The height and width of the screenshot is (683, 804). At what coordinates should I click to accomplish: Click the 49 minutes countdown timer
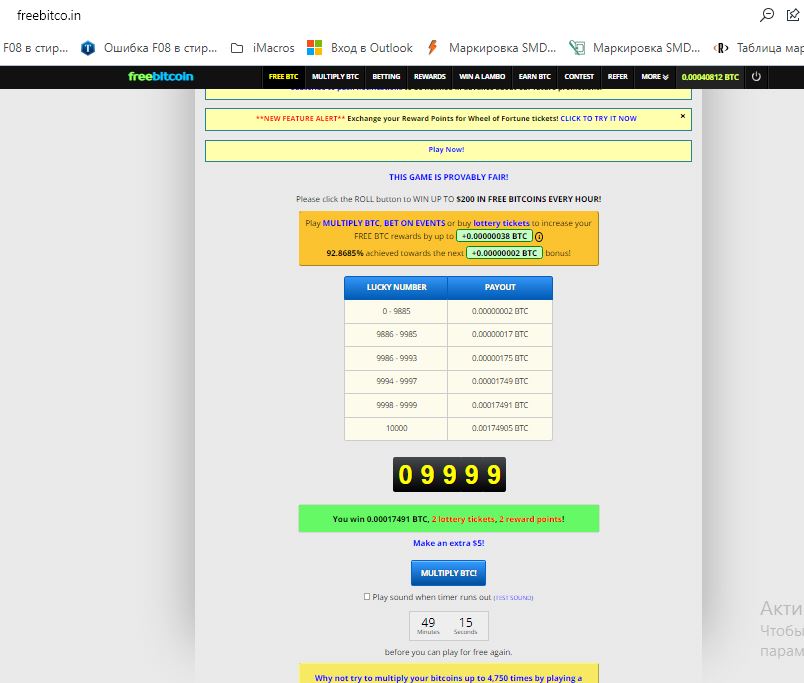(x=428, y=625)
